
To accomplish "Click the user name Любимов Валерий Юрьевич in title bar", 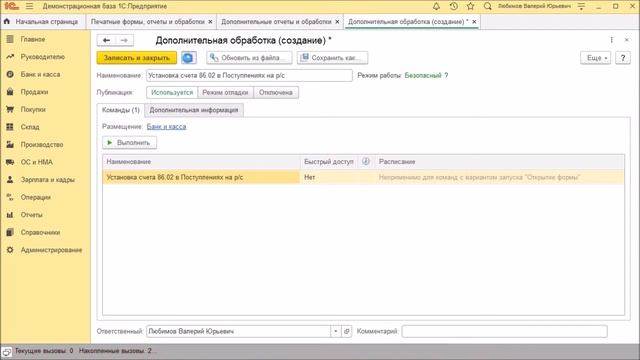I will click(x=534, y=6).
